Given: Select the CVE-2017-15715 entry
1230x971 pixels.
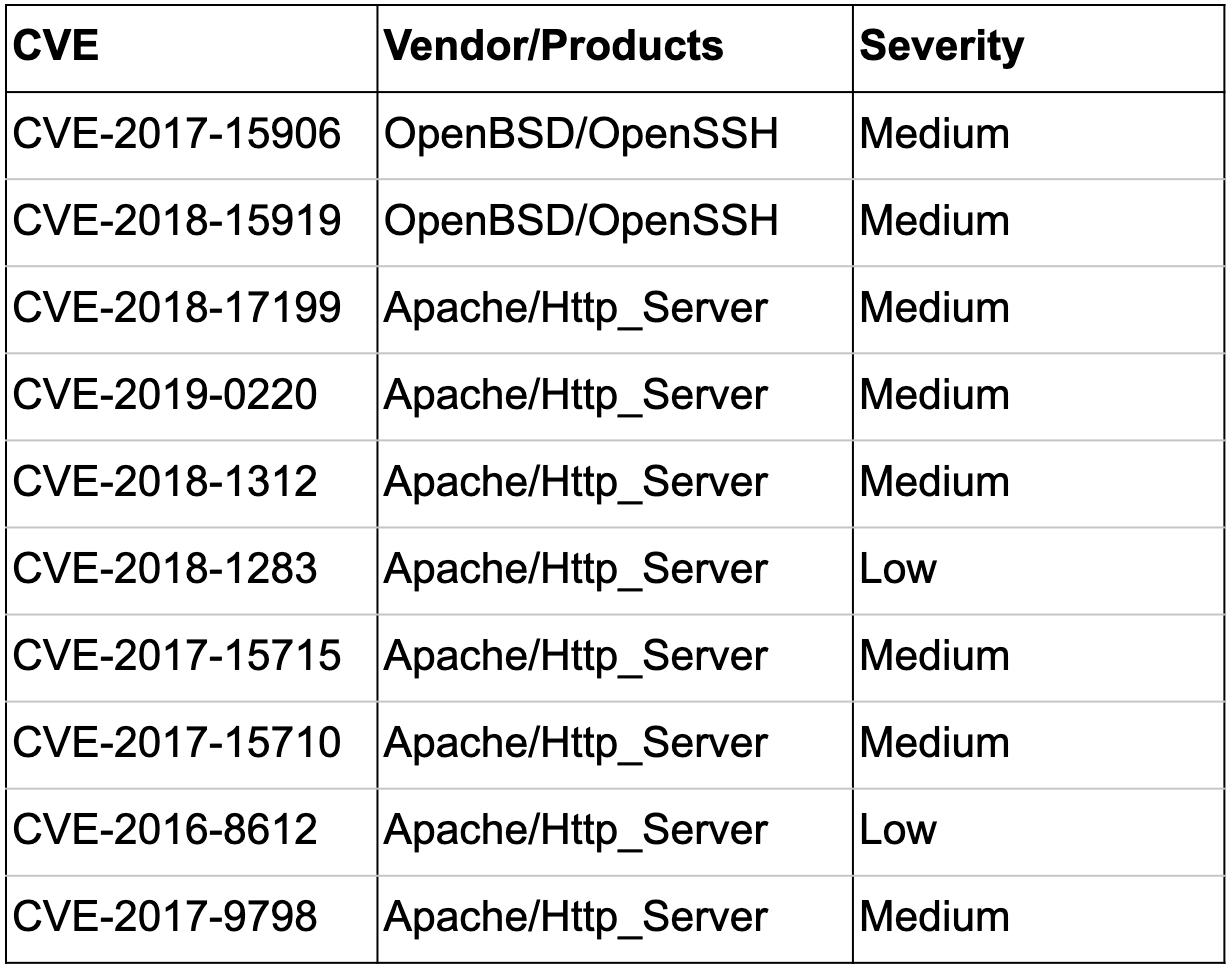Looking at the screenshot, I should pyautogui.click(x=191, y=657).
